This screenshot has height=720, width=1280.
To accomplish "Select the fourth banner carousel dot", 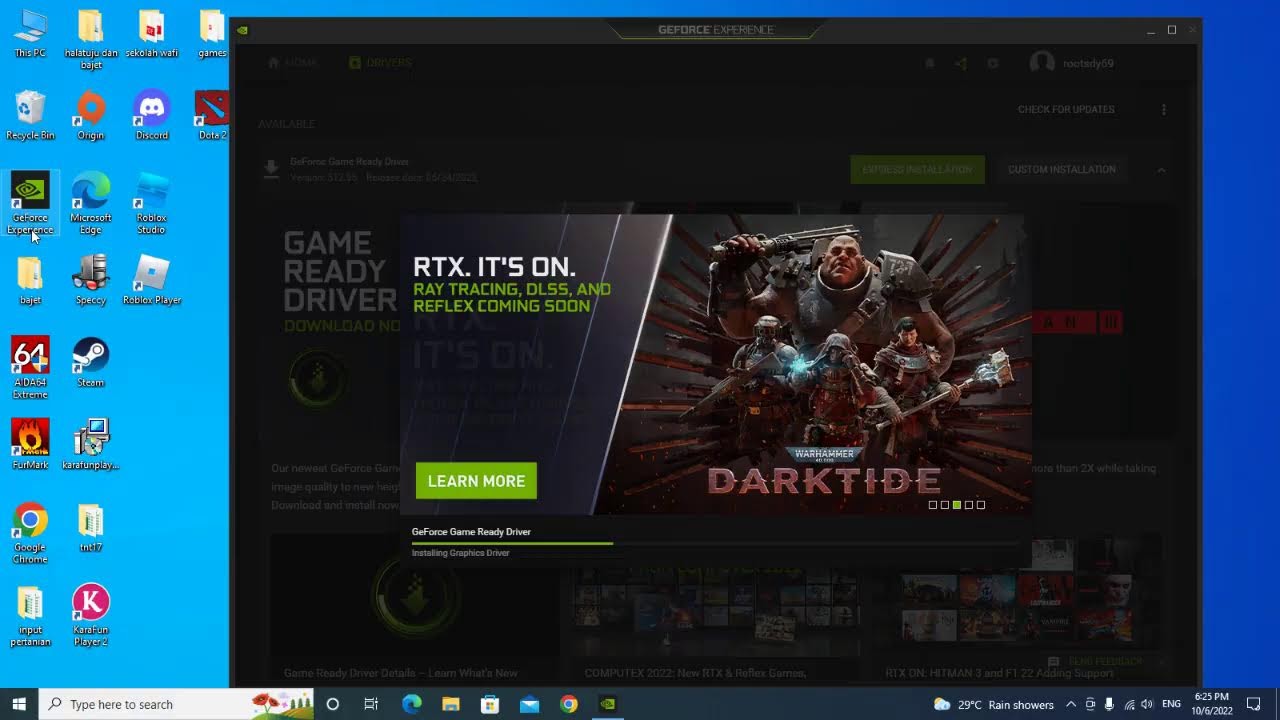I will (x=969, y=505).
